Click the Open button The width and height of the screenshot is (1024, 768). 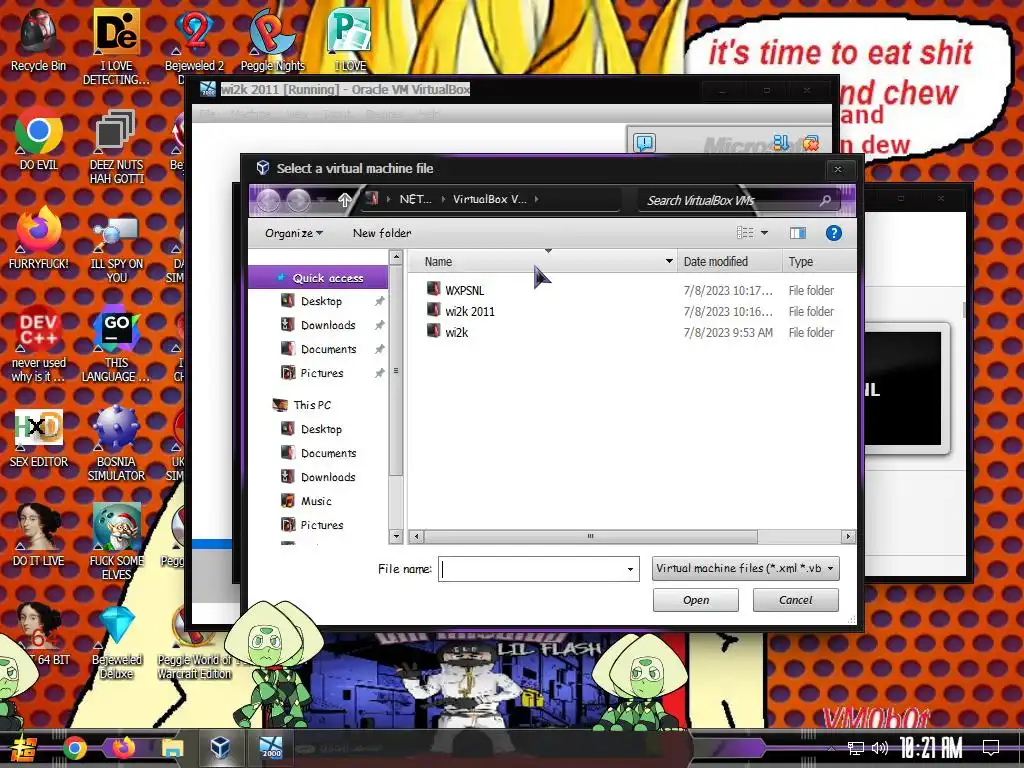696,600
